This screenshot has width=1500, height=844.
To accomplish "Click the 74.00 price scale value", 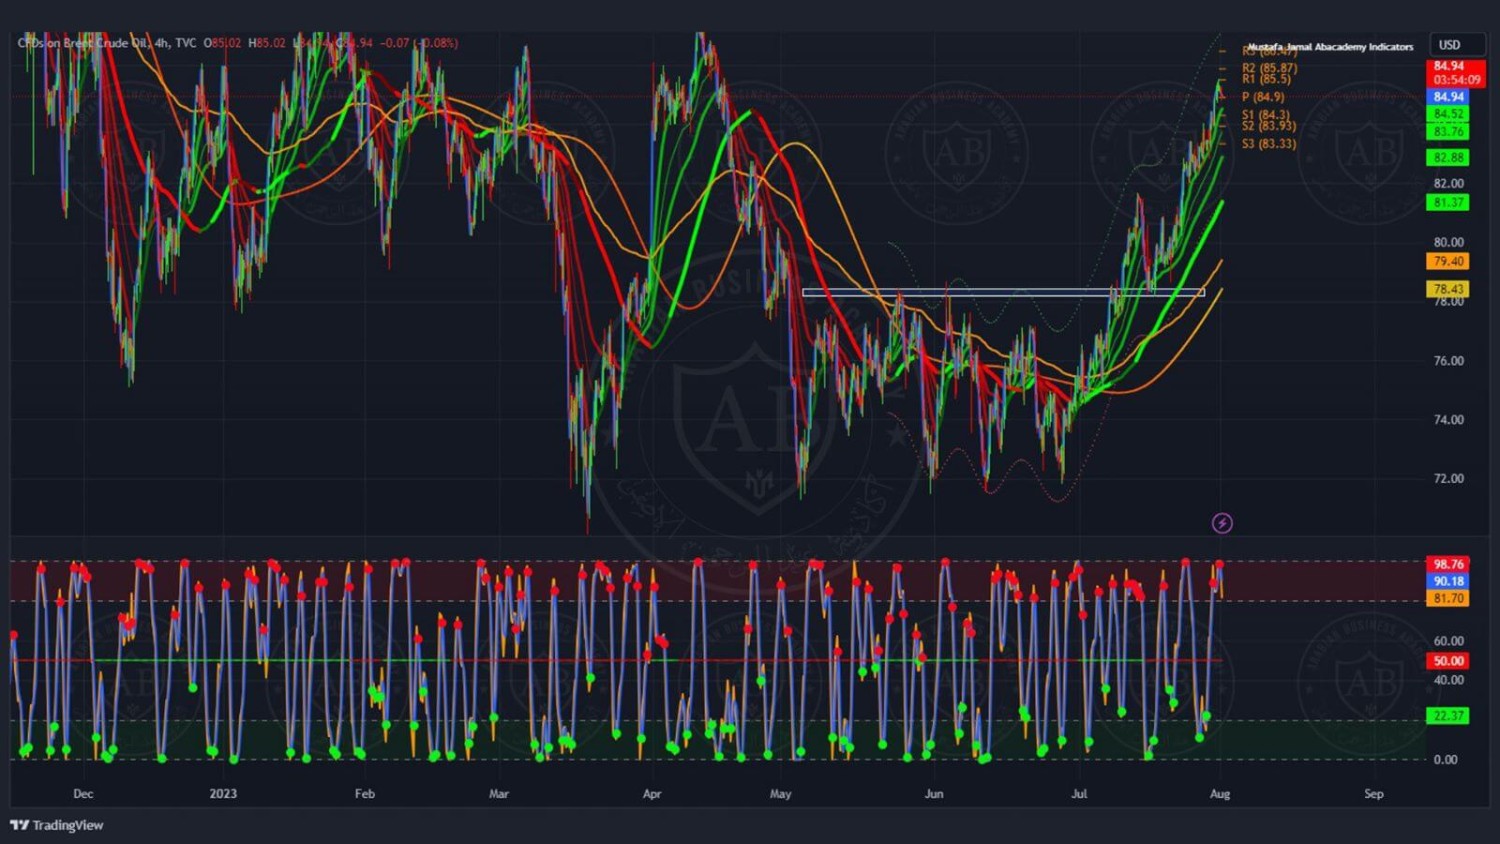I will point(1449,420).
